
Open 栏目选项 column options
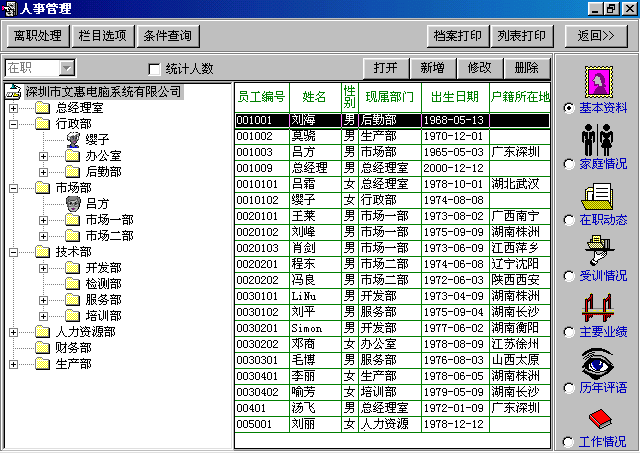click(x=102, y=36)
